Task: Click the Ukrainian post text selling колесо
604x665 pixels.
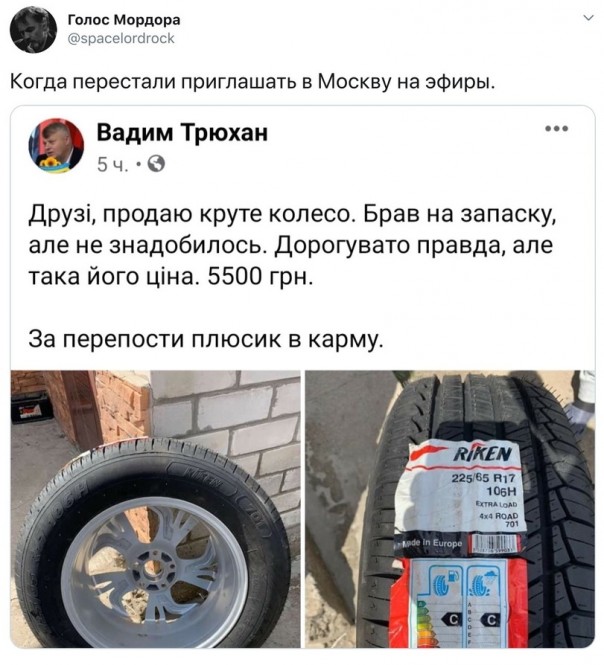Action: coord(292,246)
